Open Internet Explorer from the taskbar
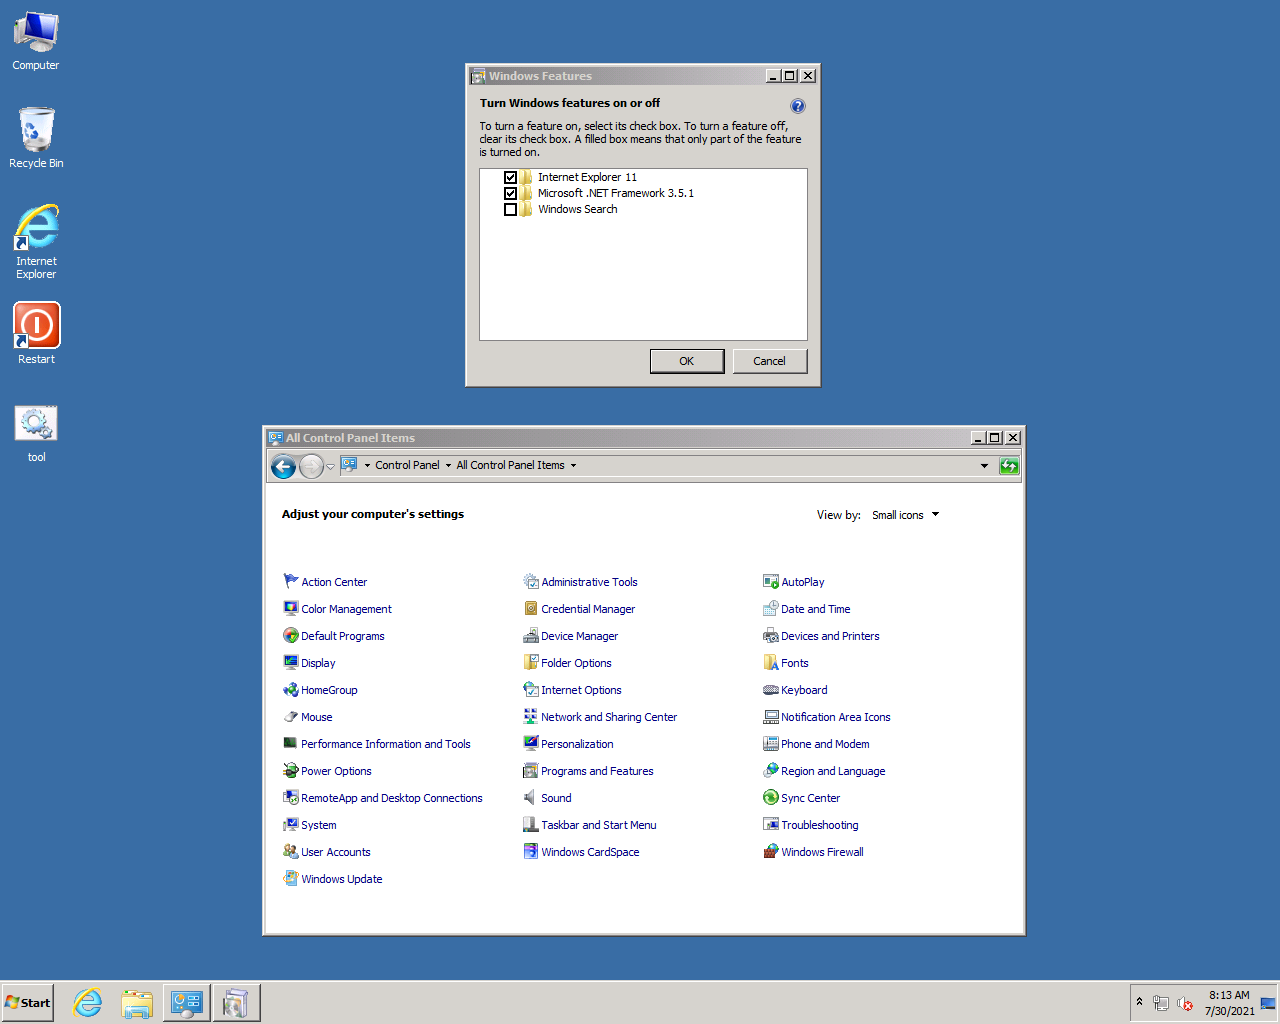 coord(88,1003)
